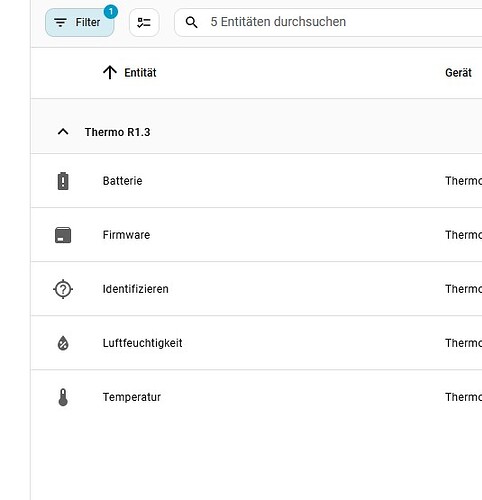This screenshot has width=482, height=500.
Task: Open the Firmware entity row
Action: tap(256, 235)
